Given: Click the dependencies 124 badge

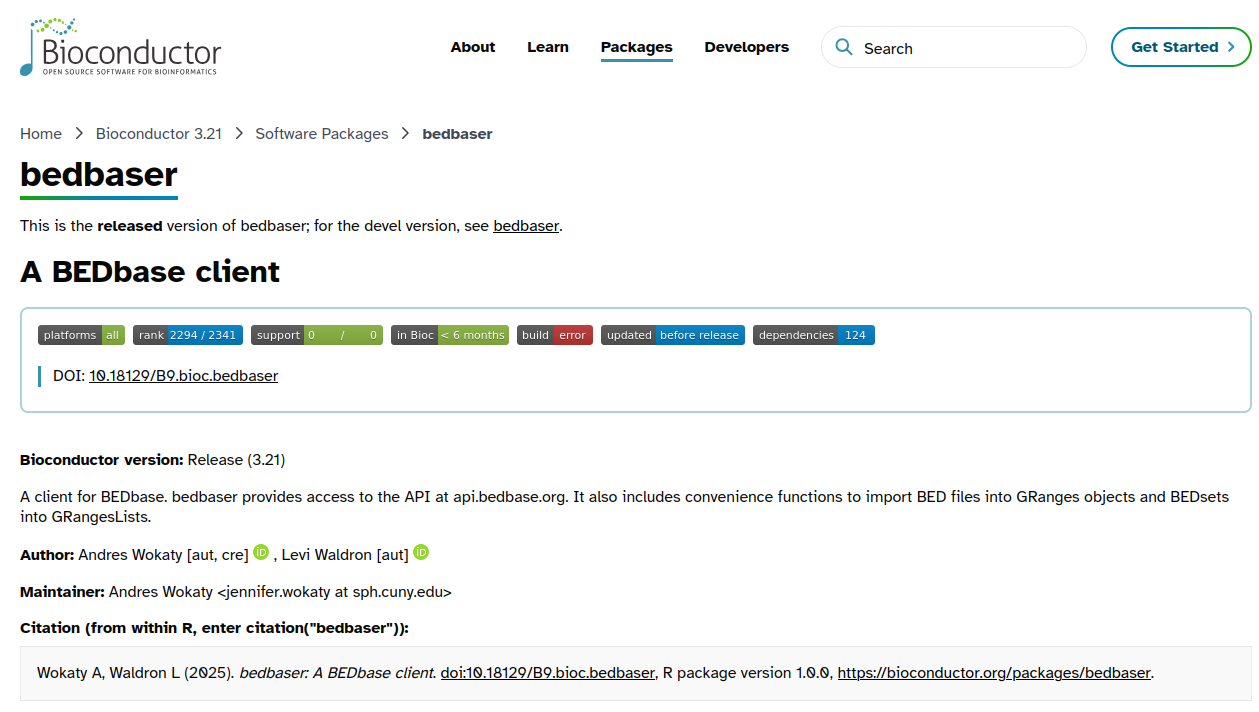Looking at the screenshot, I should pos(814,335).
